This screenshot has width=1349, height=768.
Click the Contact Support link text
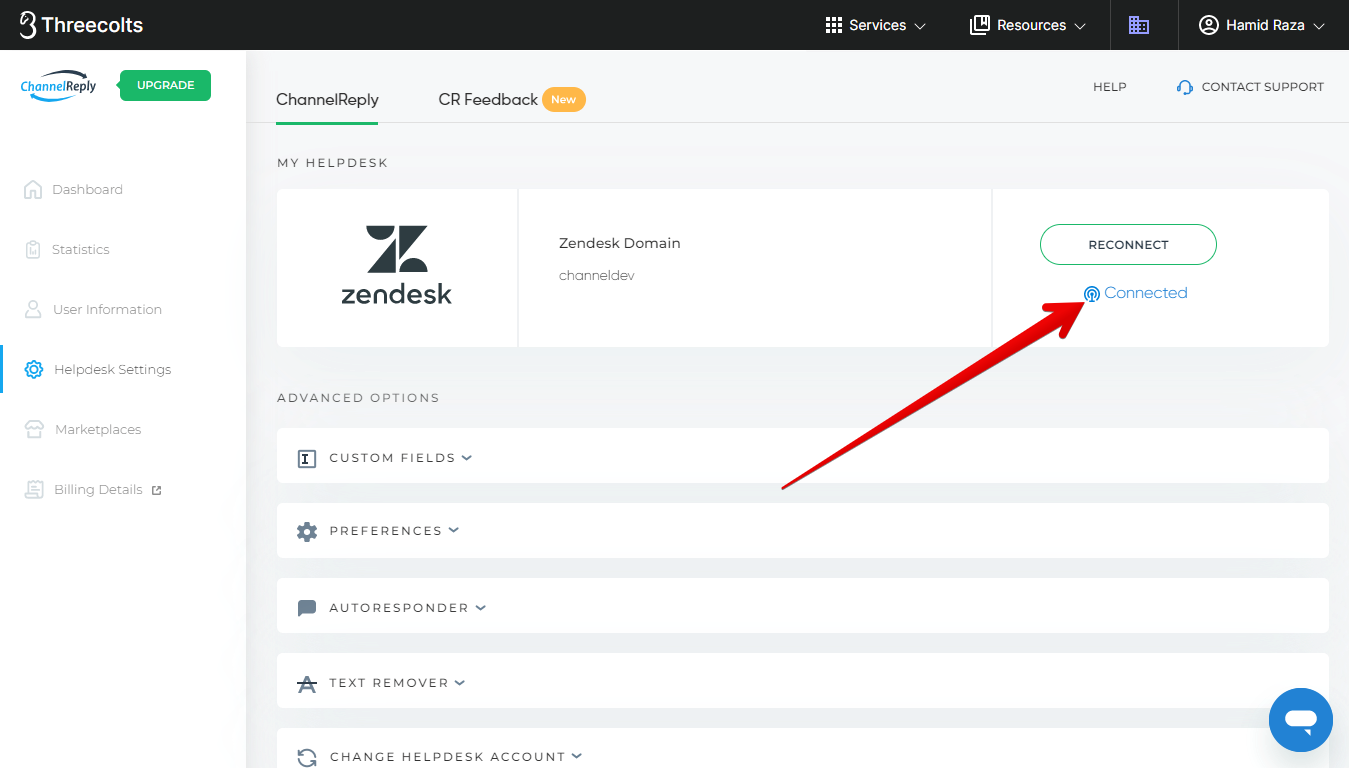[x=1262, y=87]
